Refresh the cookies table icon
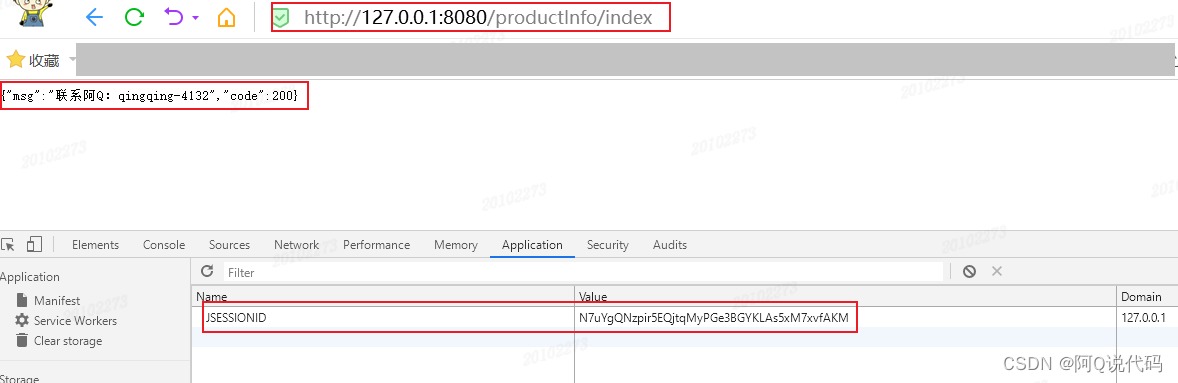Image resolution: width=1178 pixels, height=383 pixels. point(207,271)
